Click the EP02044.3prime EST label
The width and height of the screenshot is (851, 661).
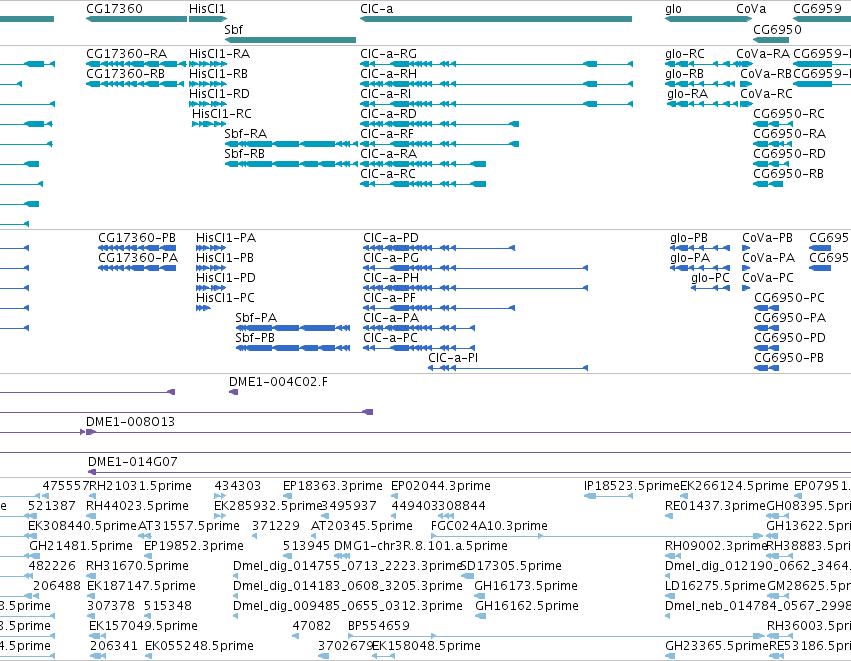[x=441, y=486]
